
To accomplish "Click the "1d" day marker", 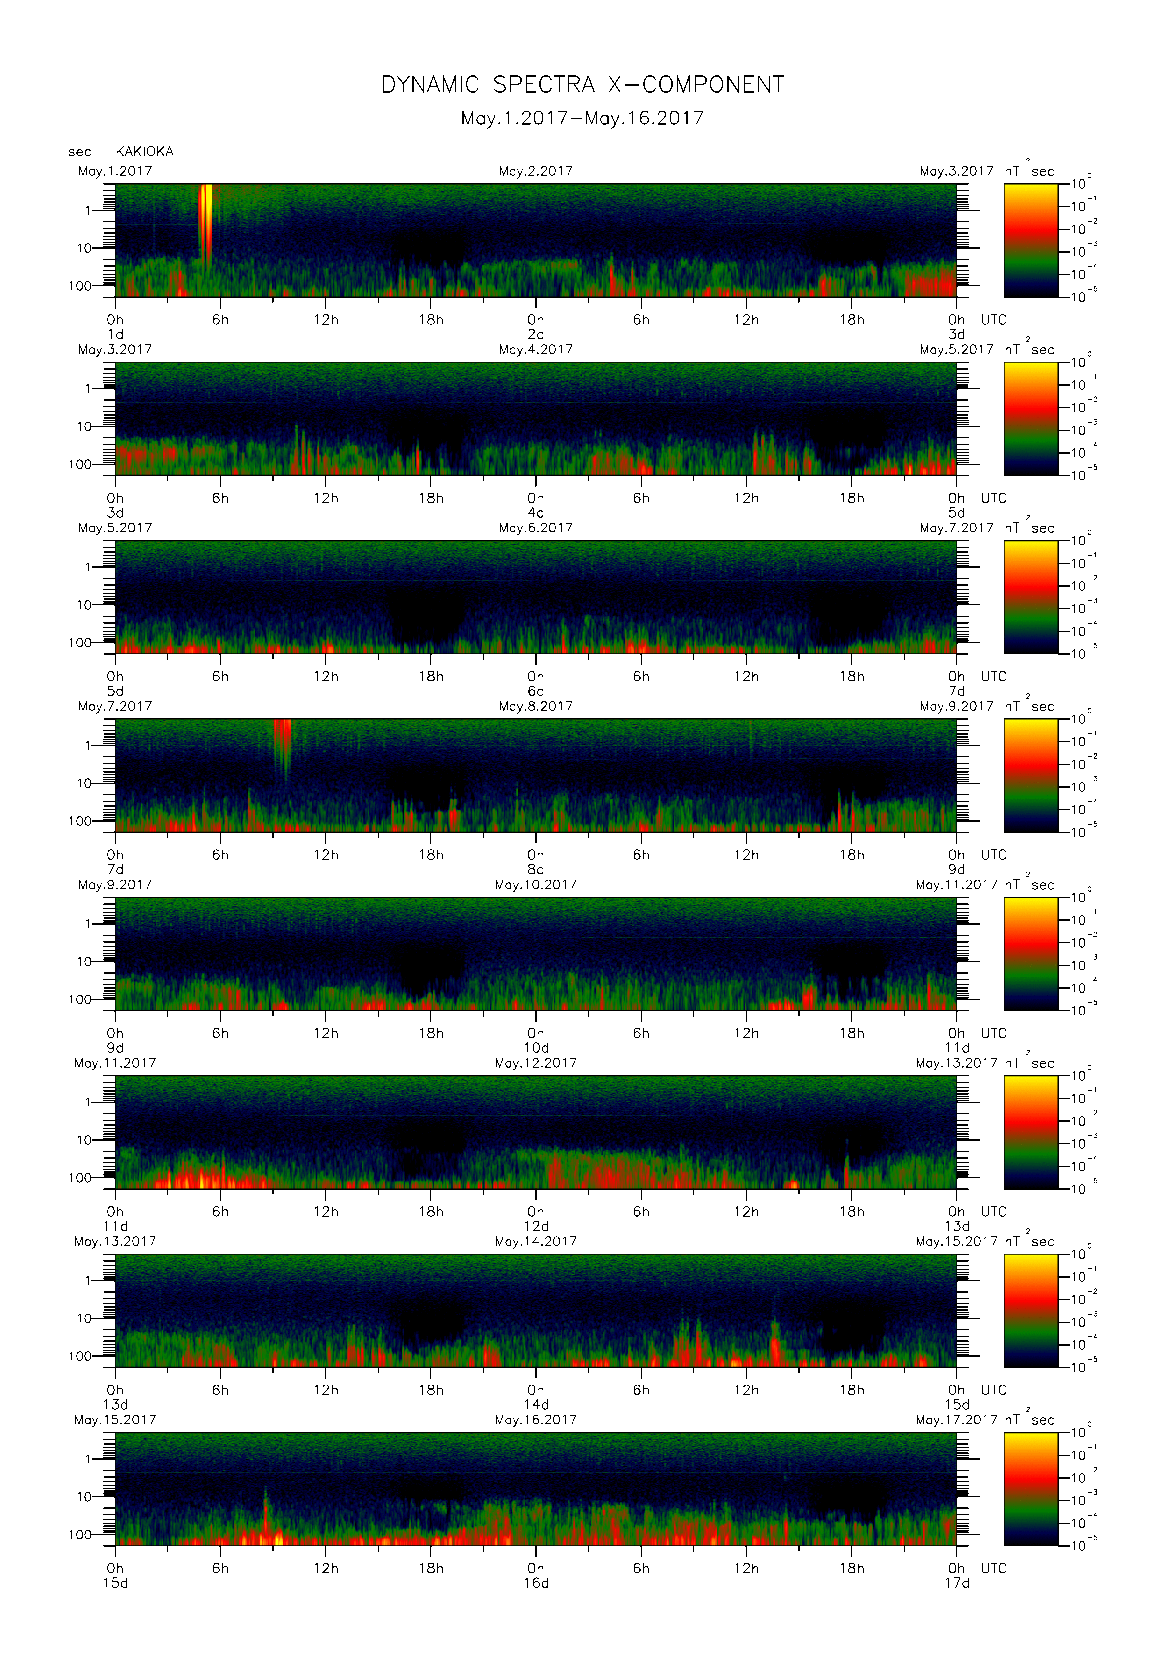I will pos(115,334).
